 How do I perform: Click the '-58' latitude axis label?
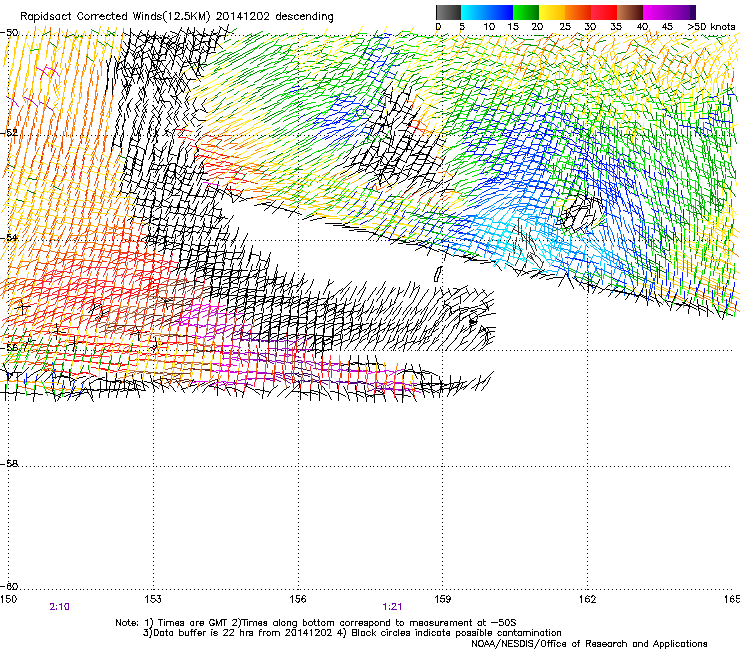click(9, 464)
